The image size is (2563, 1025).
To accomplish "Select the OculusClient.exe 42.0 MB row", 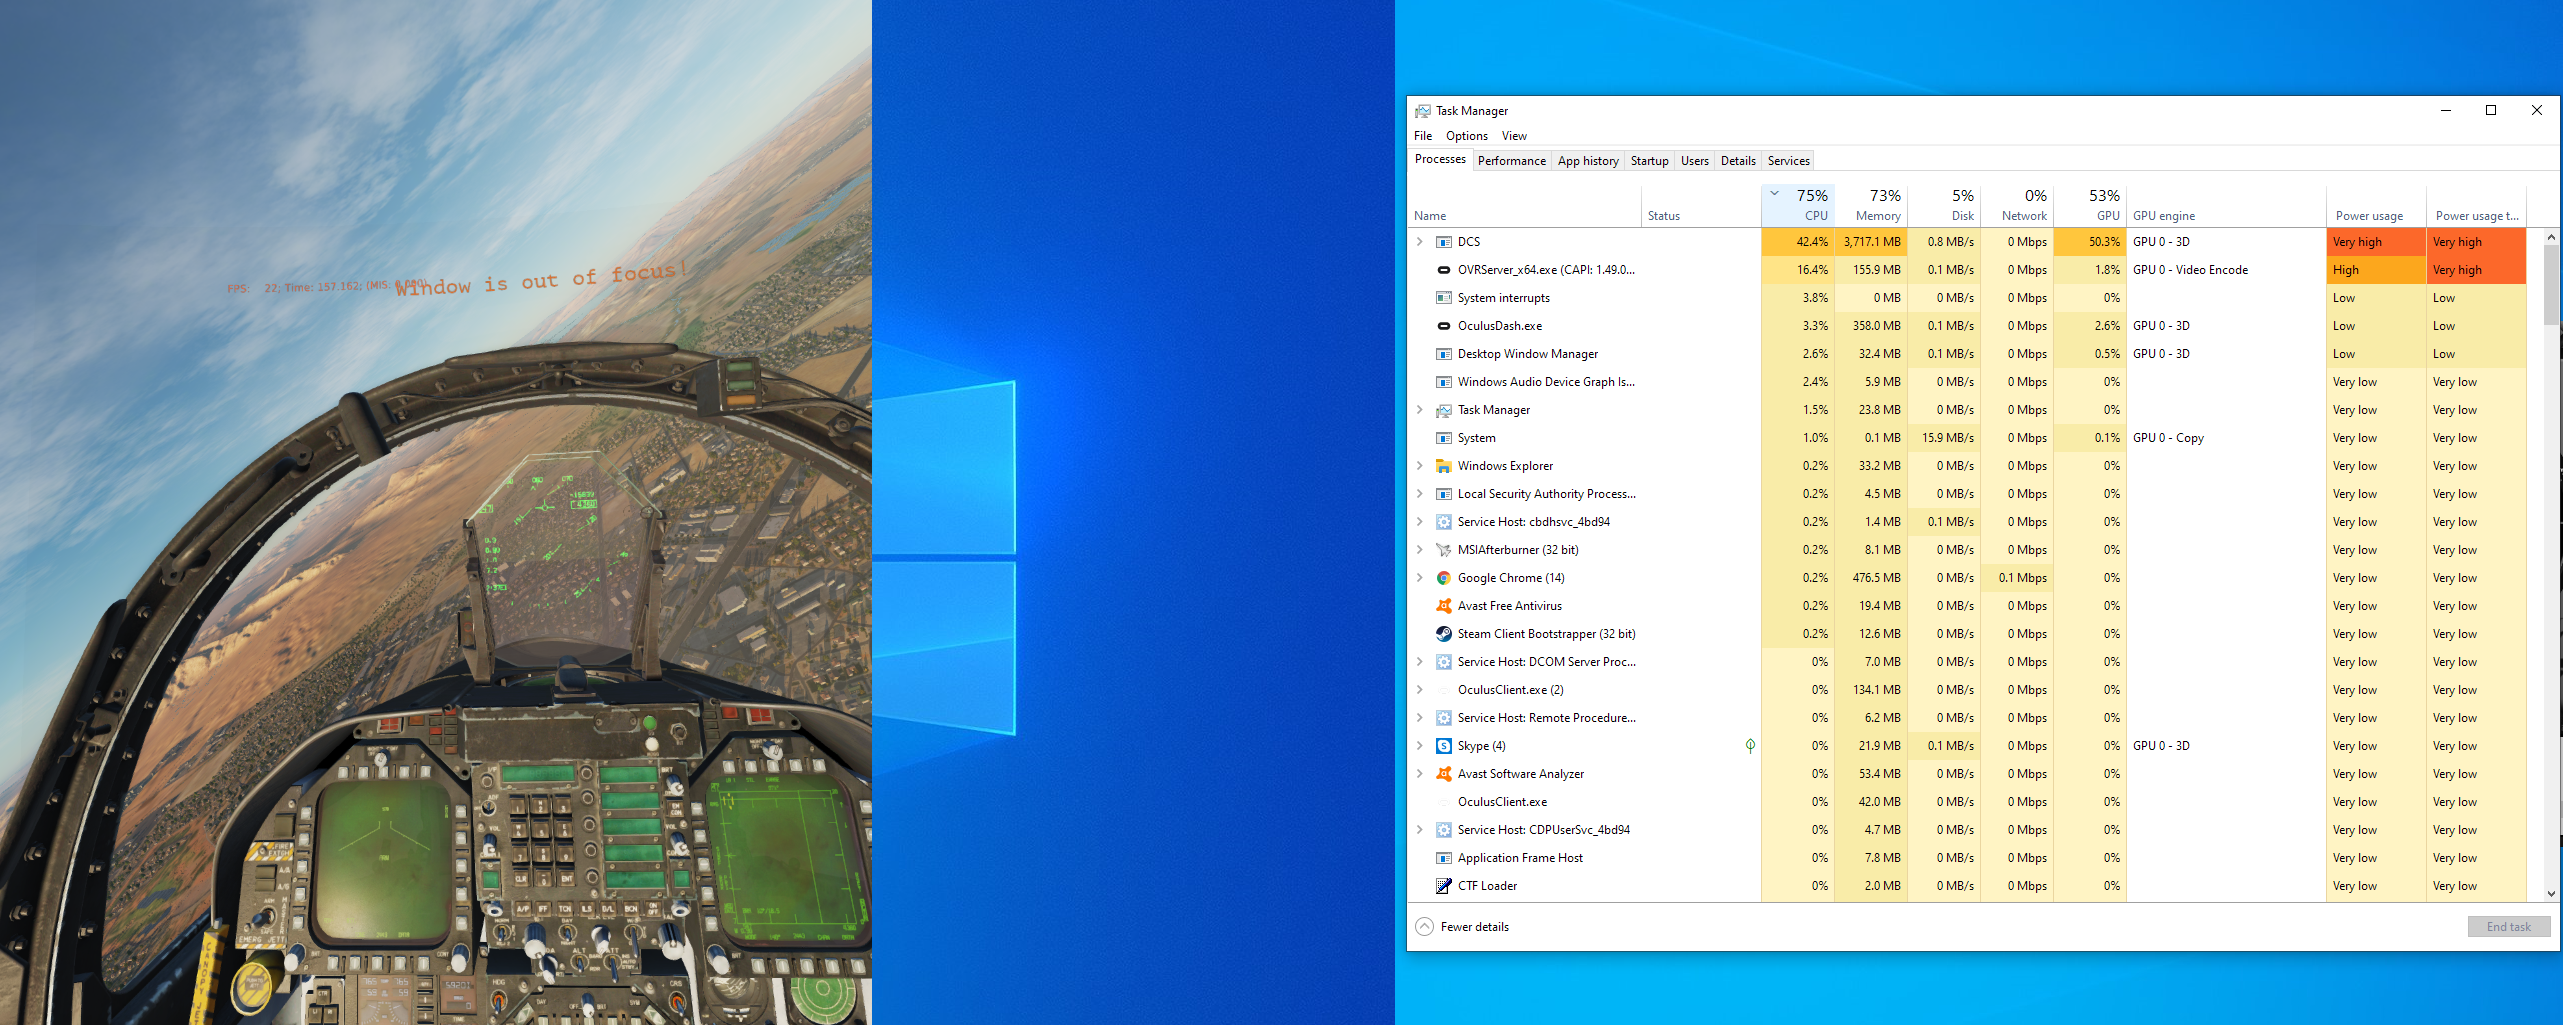I will [x=1967, y=802].
